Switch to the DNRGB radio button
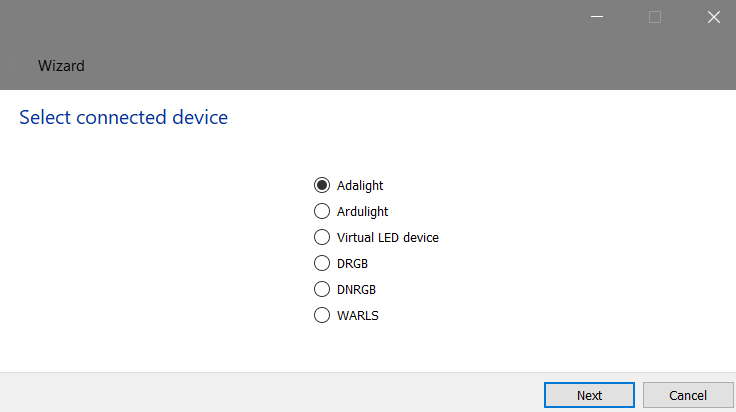Image resolution: width=736 pixels, height=412 pixels. [x=322, y=289]
